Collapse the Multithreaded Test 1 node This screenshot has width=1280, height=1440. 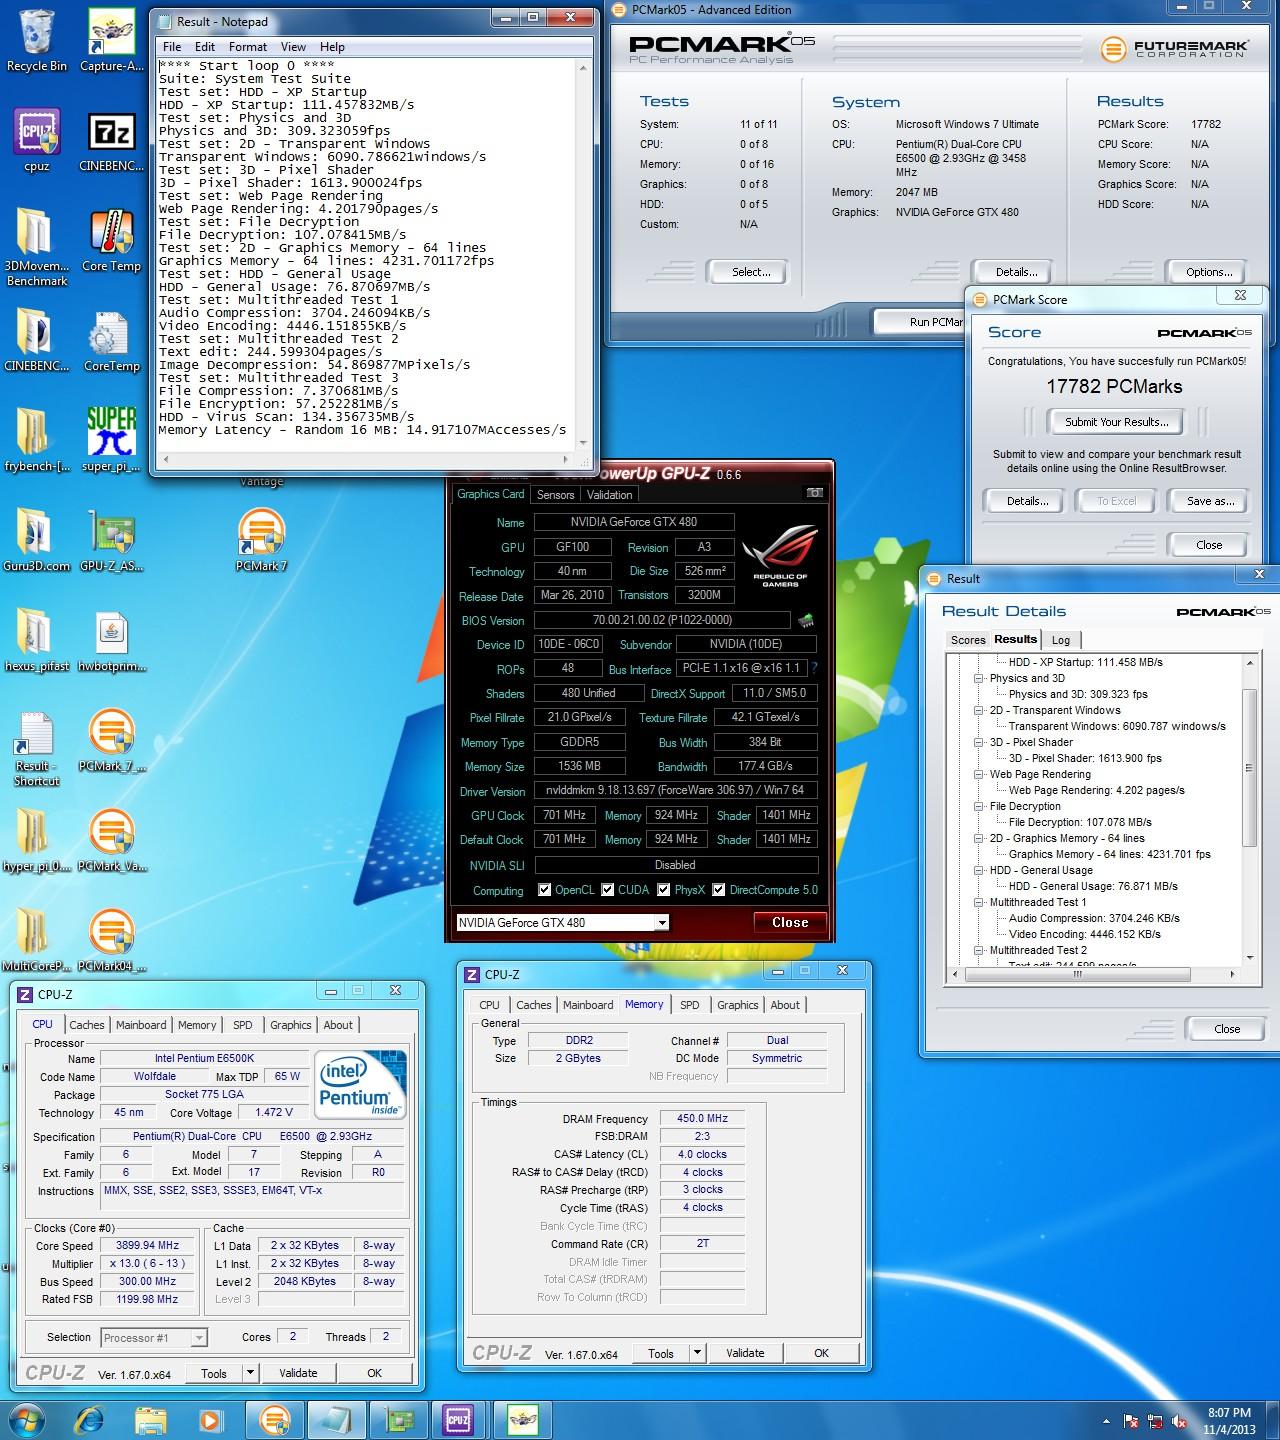(979, 902)
